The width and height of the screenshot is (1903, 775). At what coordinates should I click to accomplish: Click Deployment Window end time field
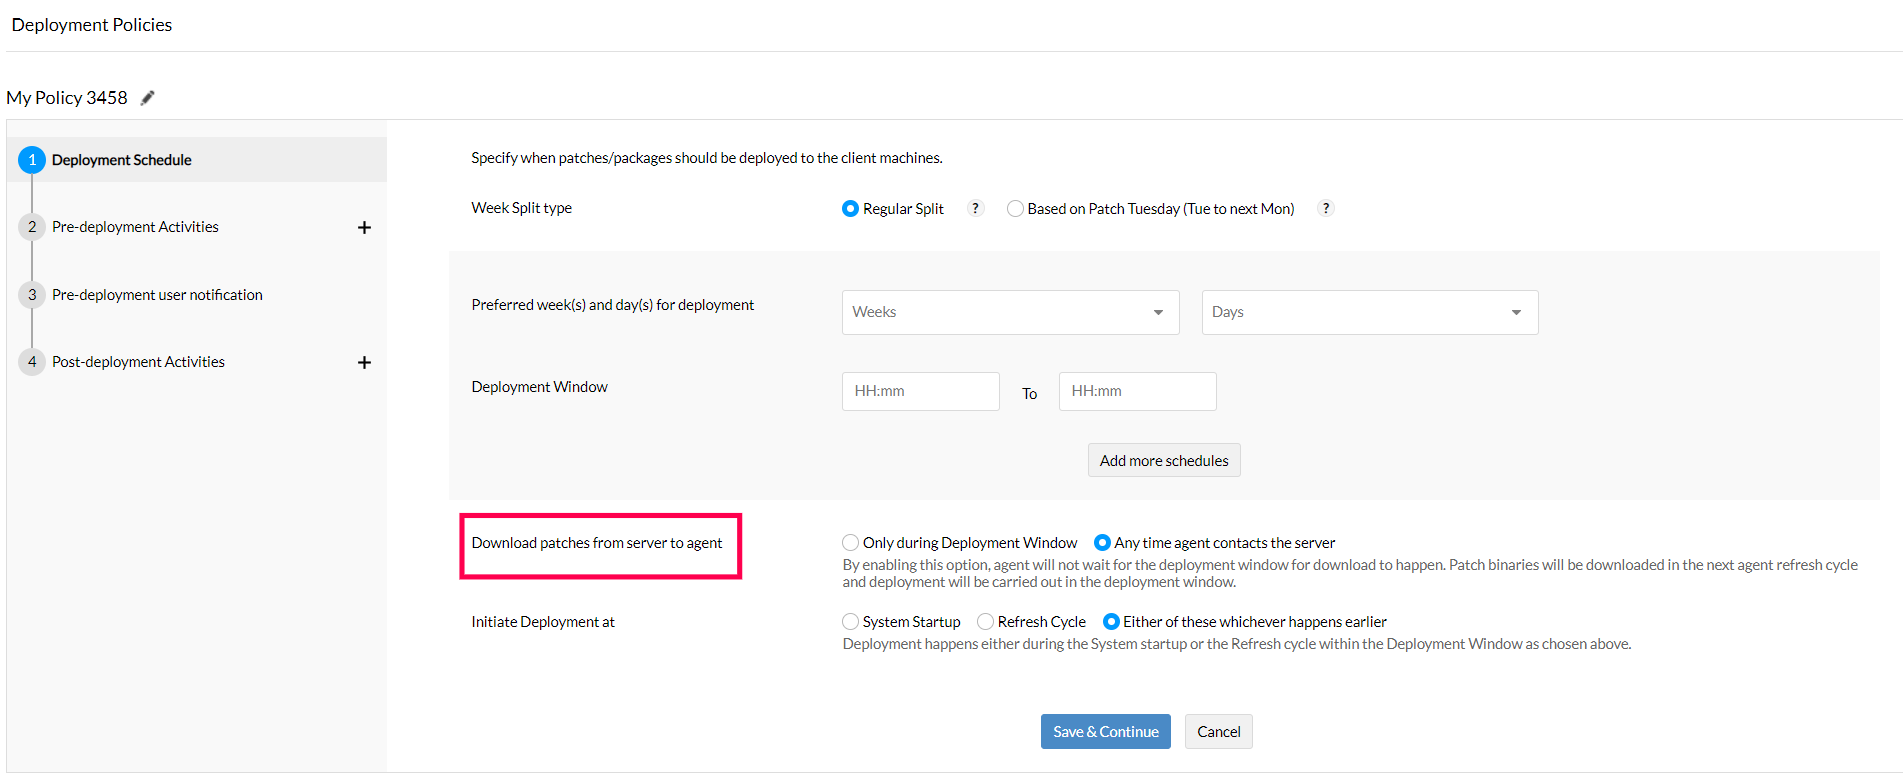coord(1137,391)
